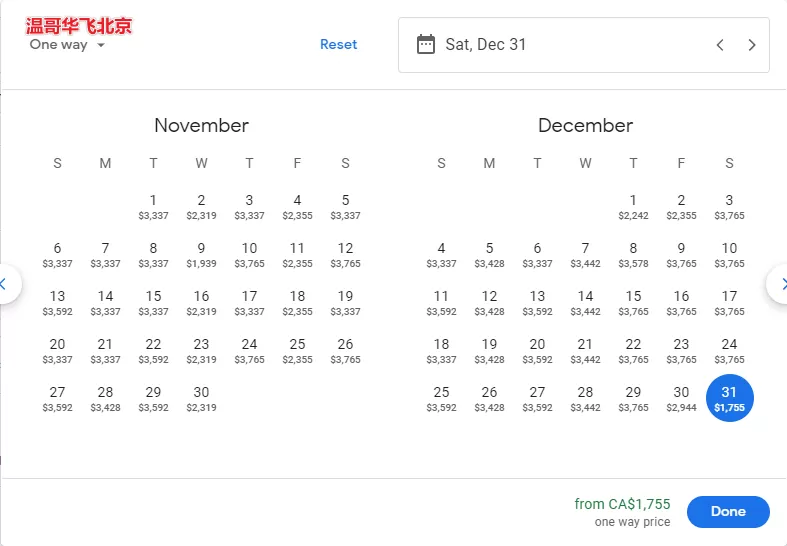Click the Sat, Dec 31 date field

[584, 45]
